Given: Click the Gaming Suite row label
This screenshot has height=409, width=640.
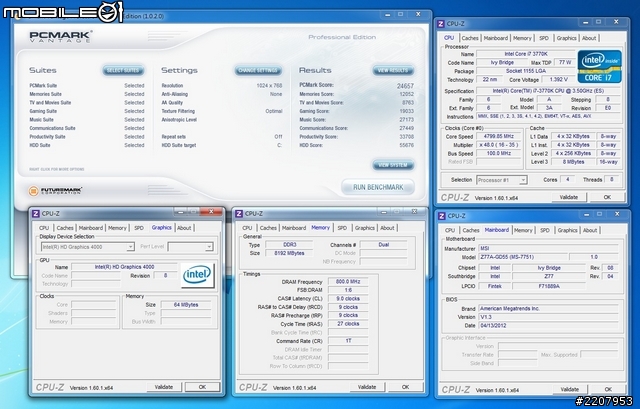Looking at the screenshot, I should [x=43, y=111].
